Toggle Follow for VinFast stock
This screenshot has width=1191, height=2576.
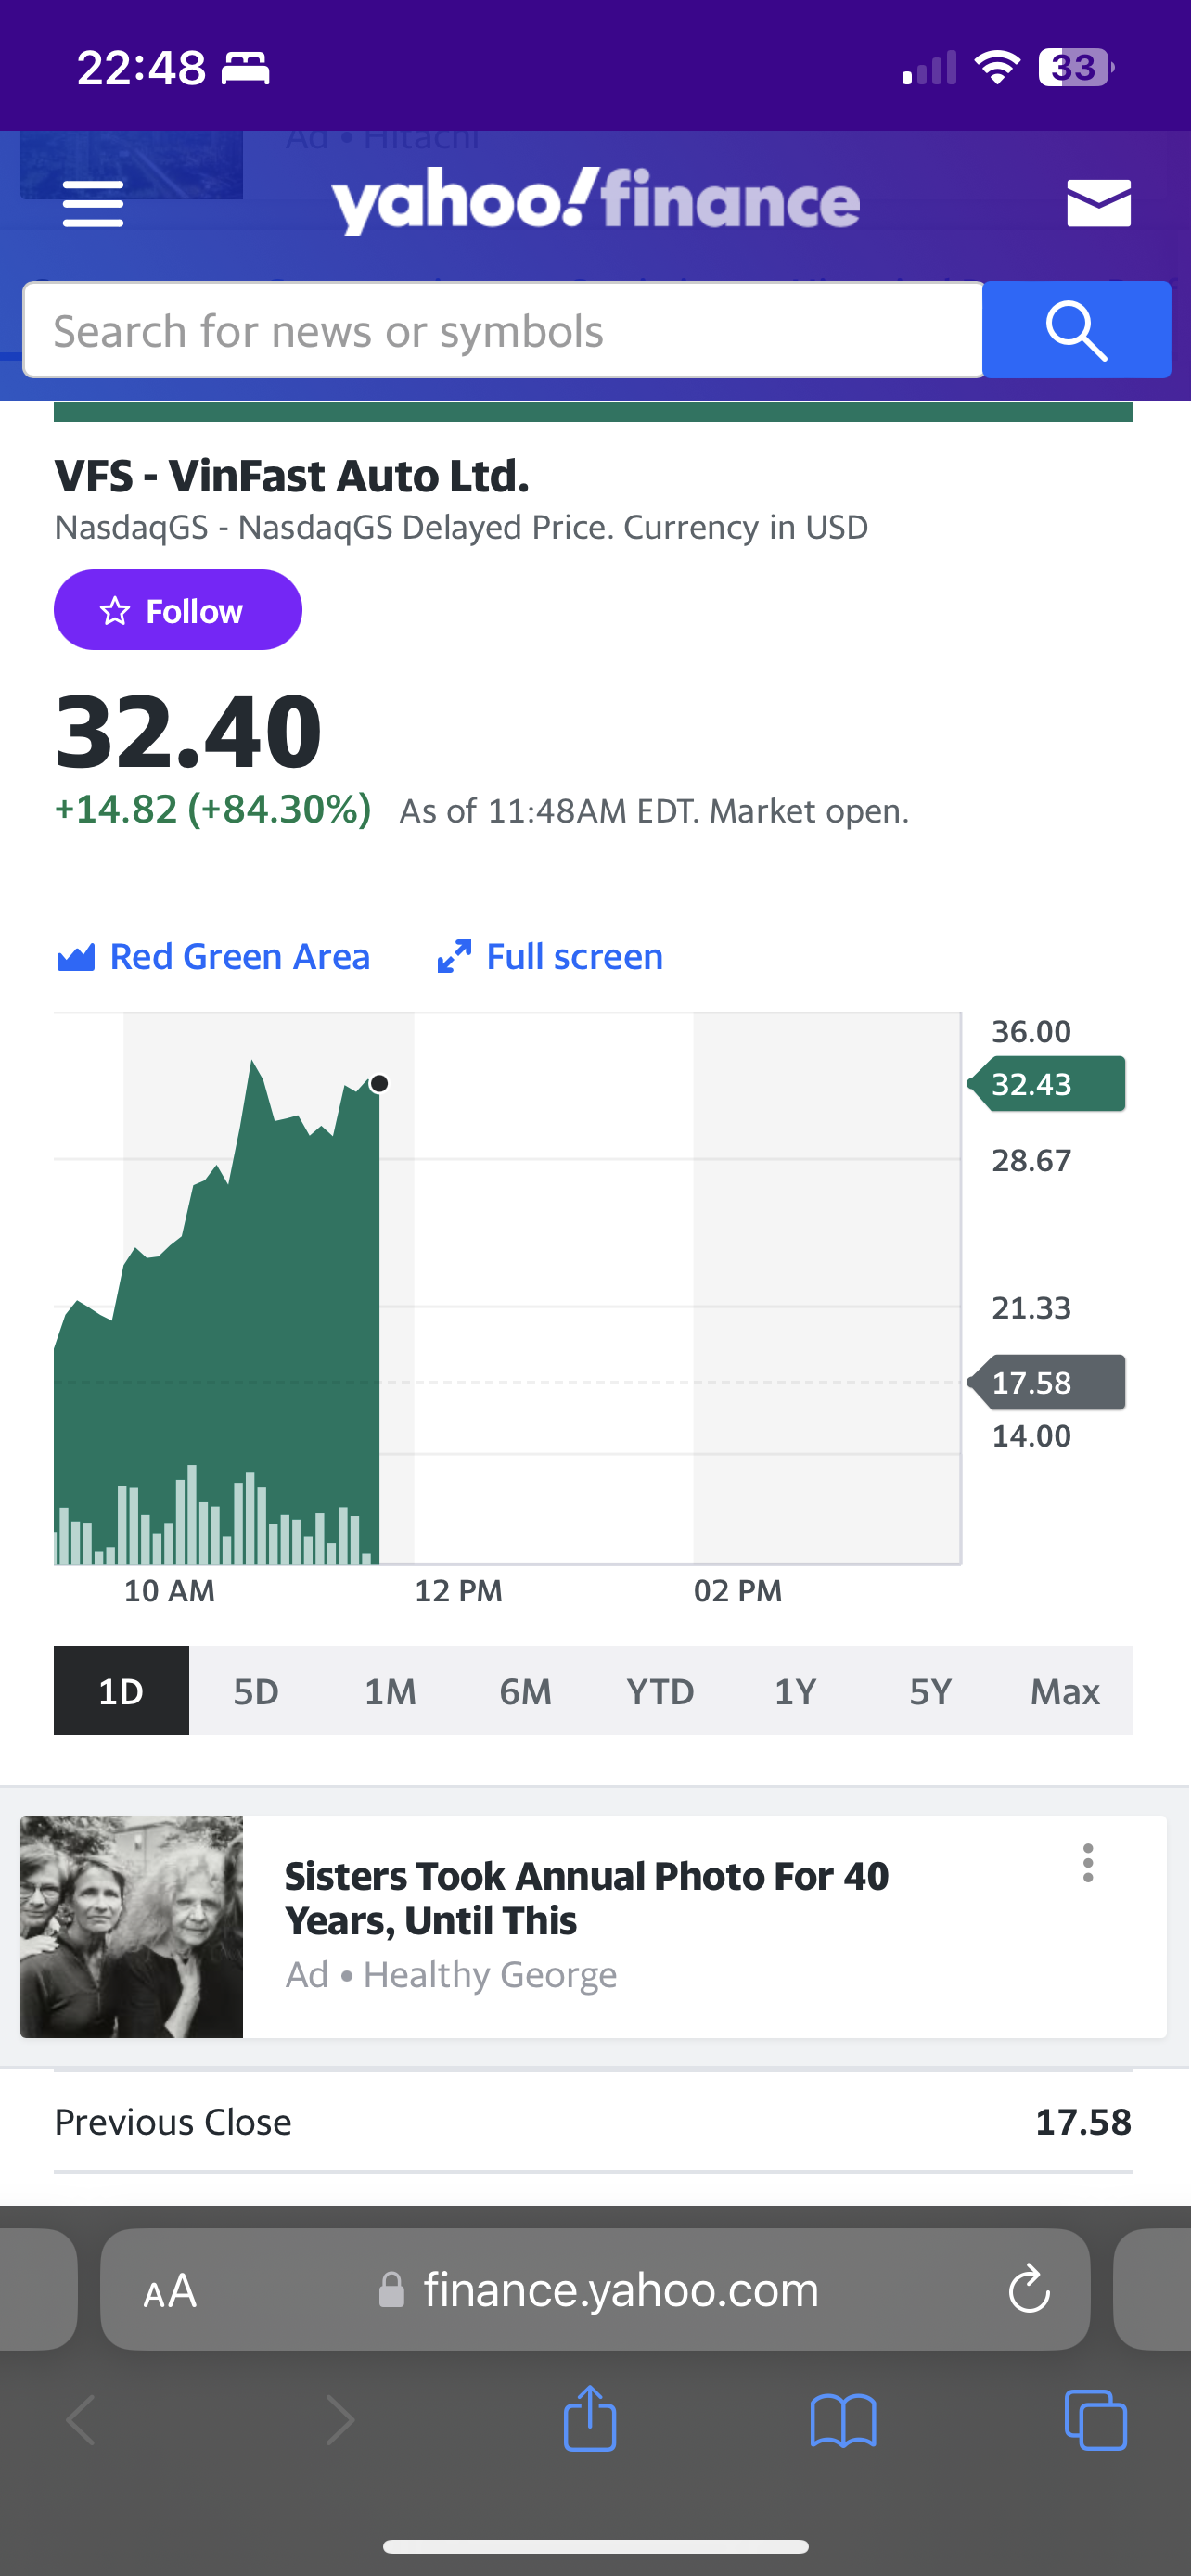tap(178, 610)
